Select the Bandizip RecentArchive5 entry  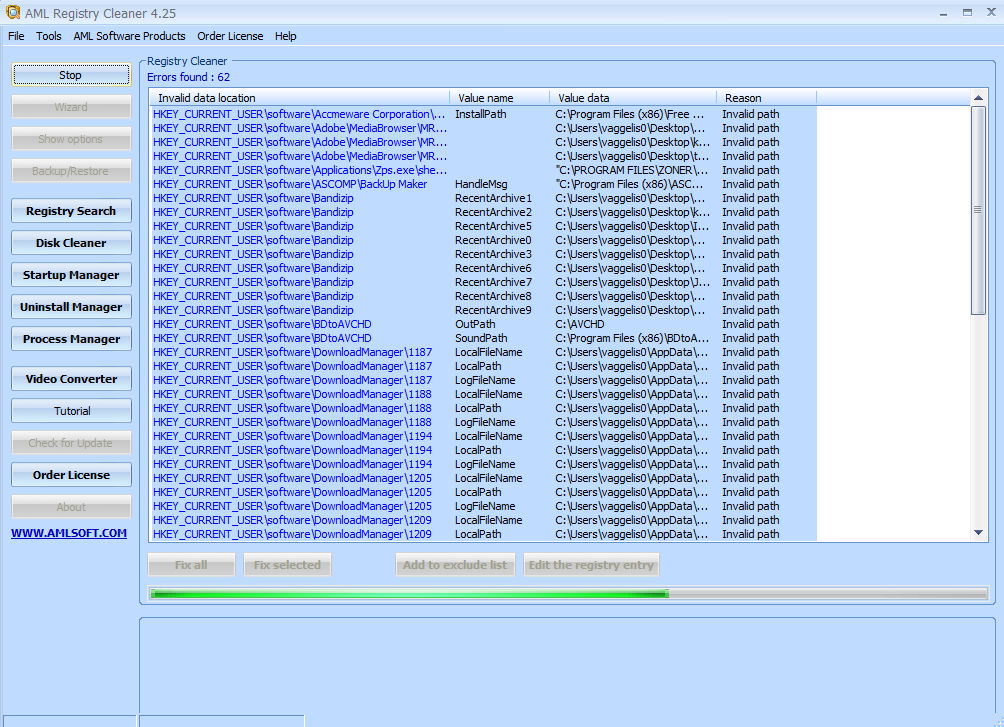pos(483,226)
